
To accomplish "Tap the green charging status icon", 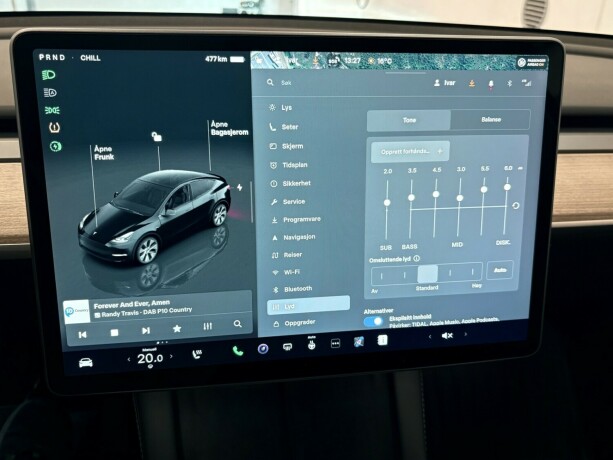I will 56,147.
